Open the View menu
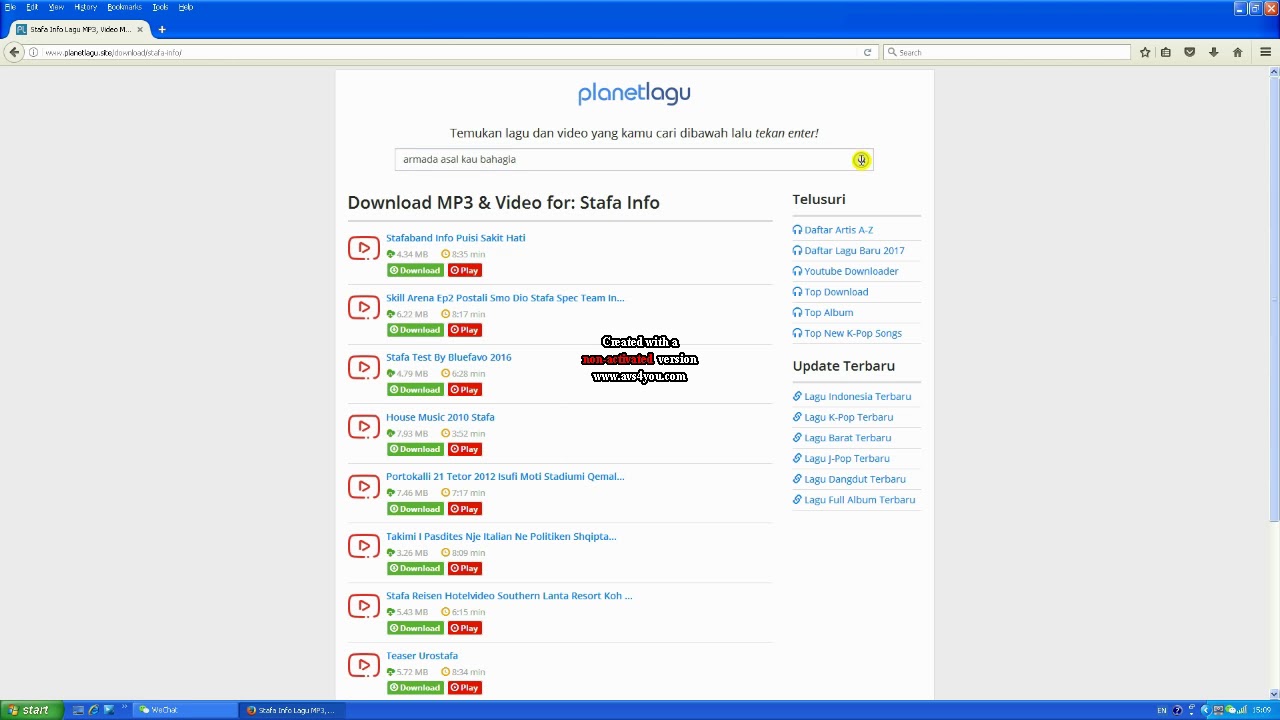 click(56, 7)
